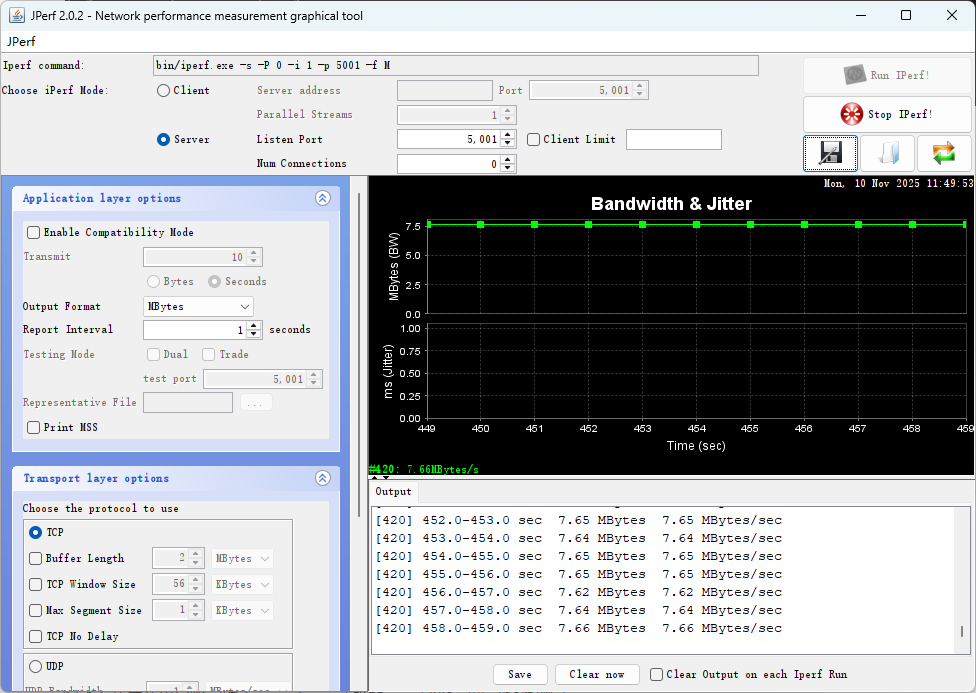Increase the Report Interval seconds value
This screenshot has height=693, width=976.
[x=254, y=325]
